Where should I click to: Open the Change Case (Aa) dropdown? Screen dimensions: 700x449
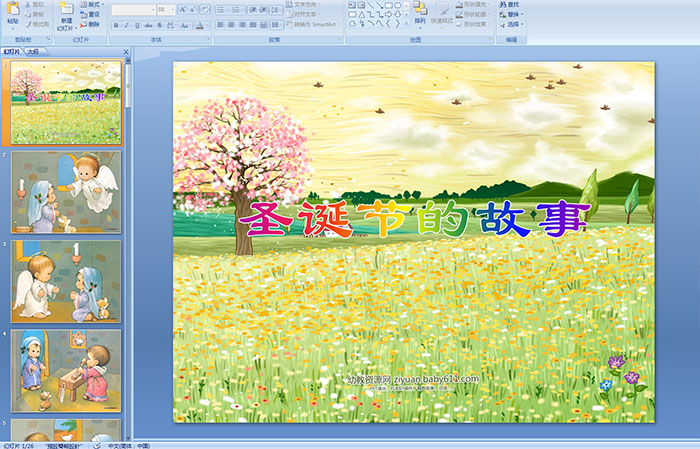(185, 25)
